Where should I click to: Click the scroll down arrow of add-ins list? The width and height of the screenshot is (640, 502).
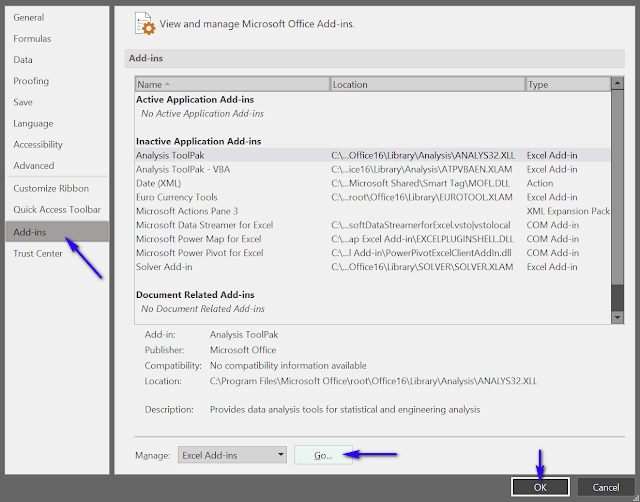coord(617,317)
